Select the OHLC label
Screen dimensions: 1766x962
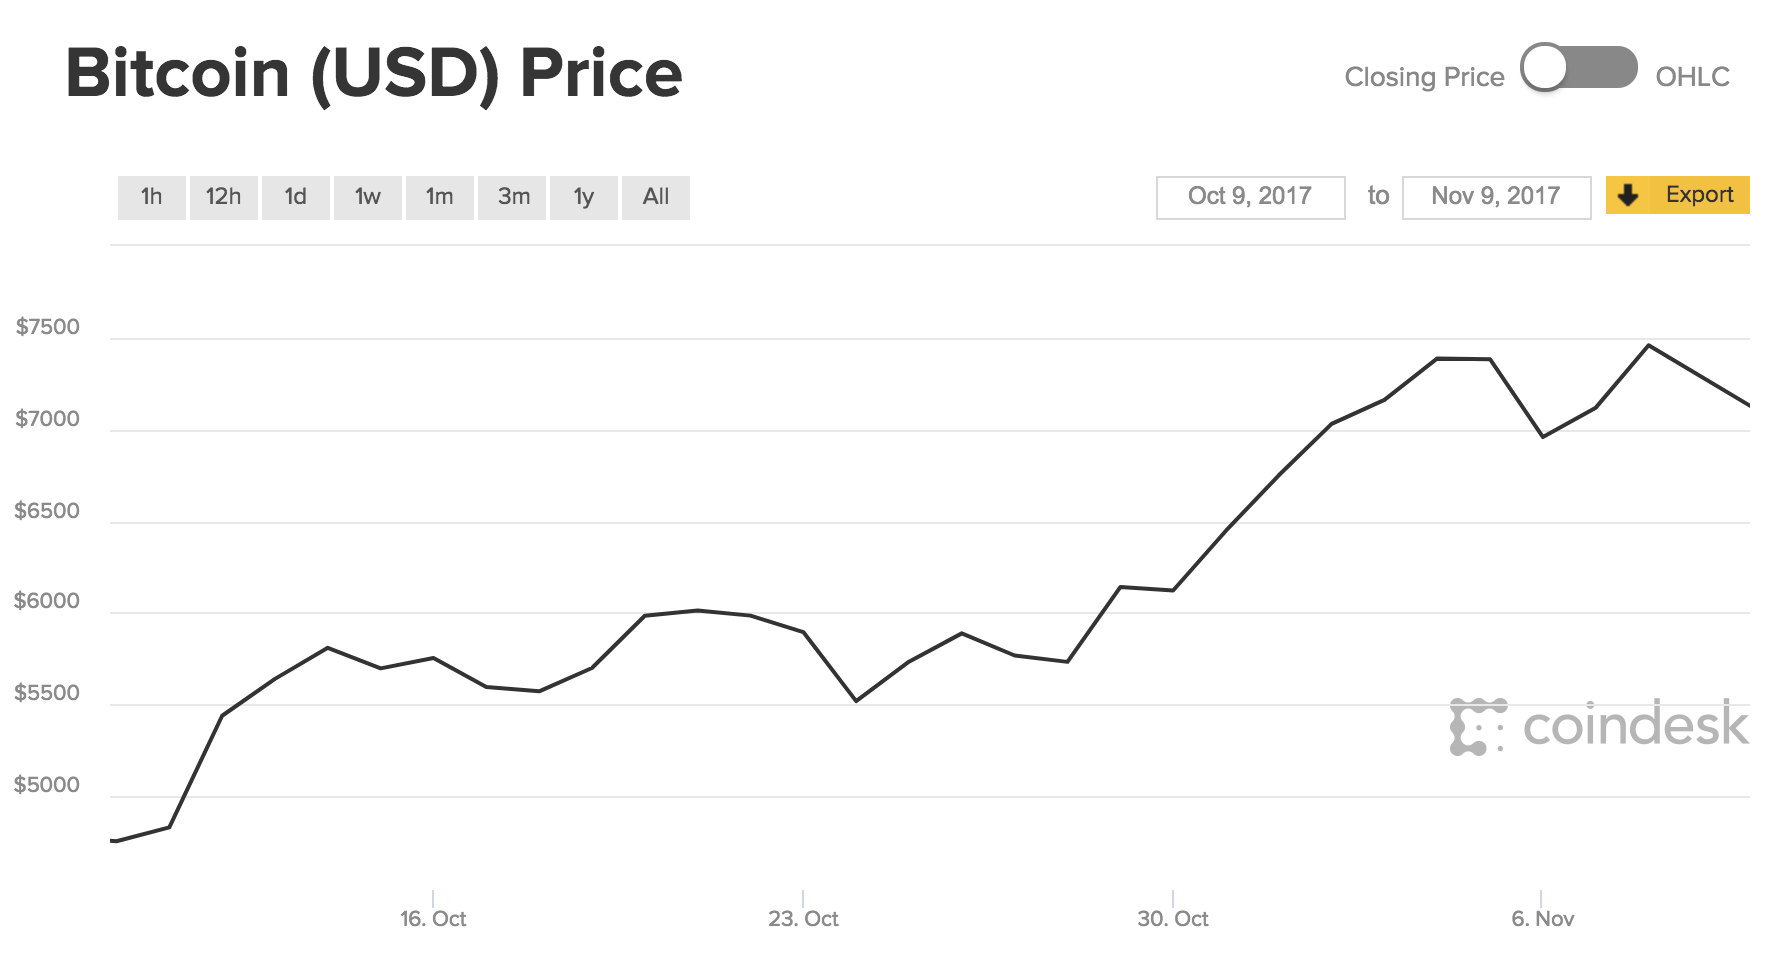[1692, 77]
